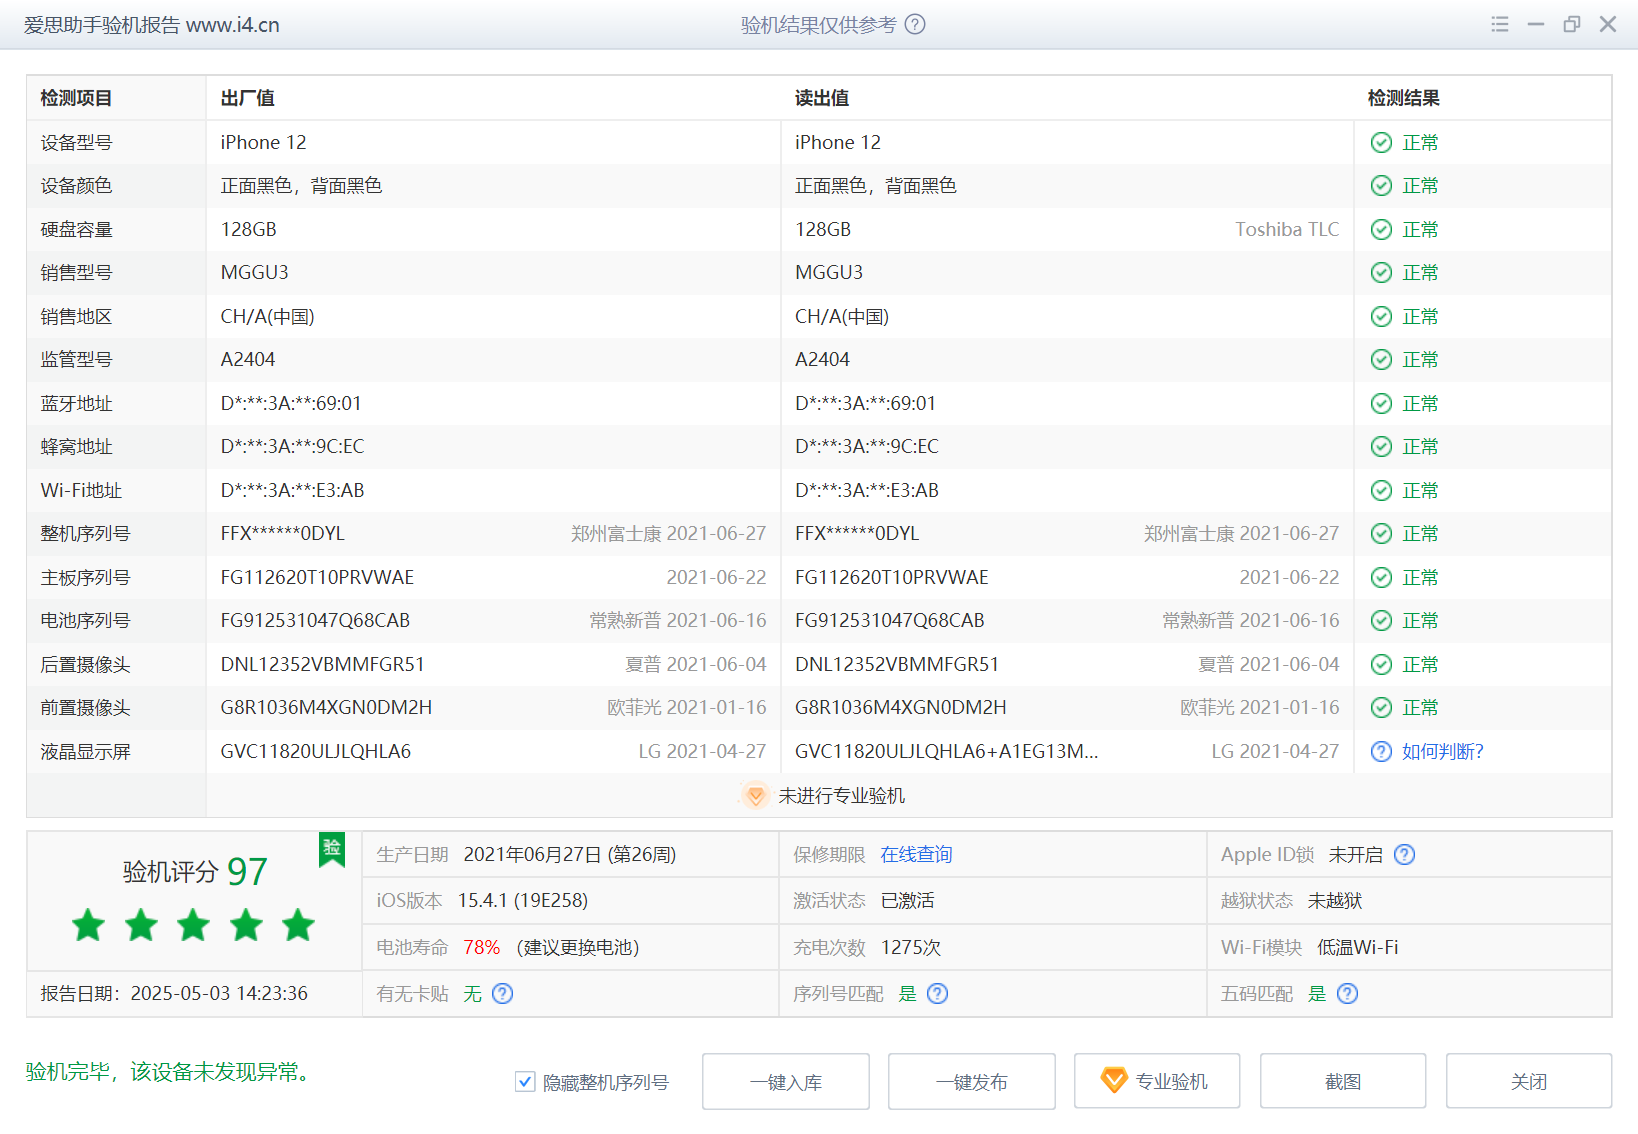Screen dimensions: 1638x1134
Task: Click the green check icon in 设备型号 row
Action: coord(1381,142)
